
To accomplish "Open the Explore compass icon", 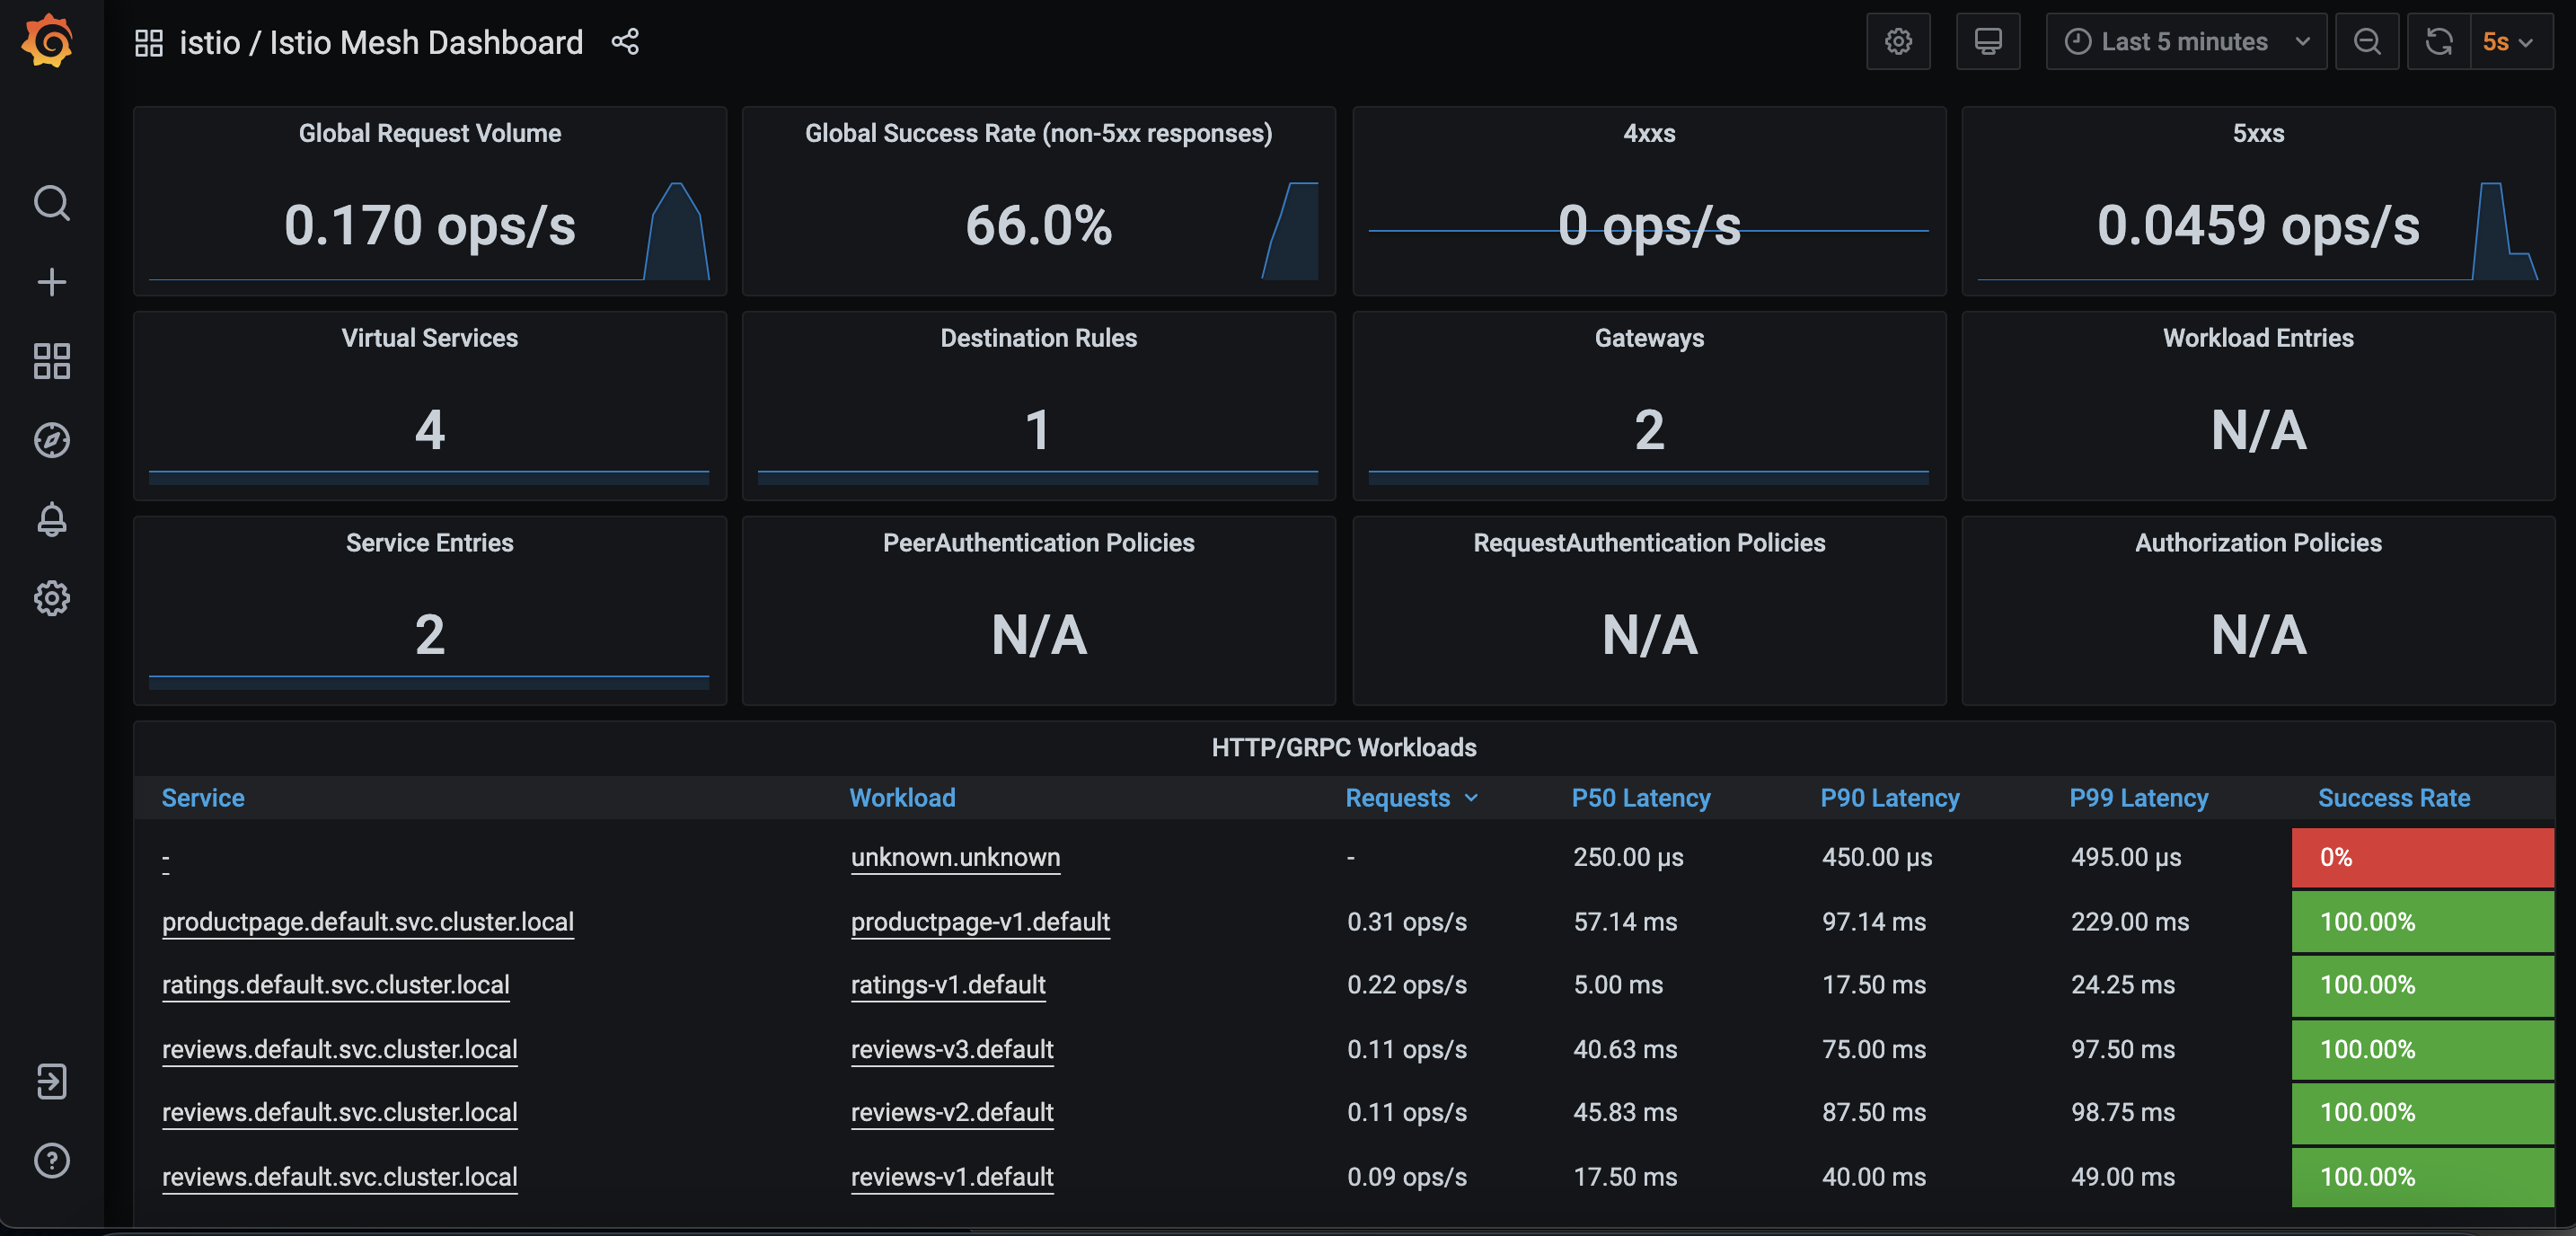I will (51, 440).
